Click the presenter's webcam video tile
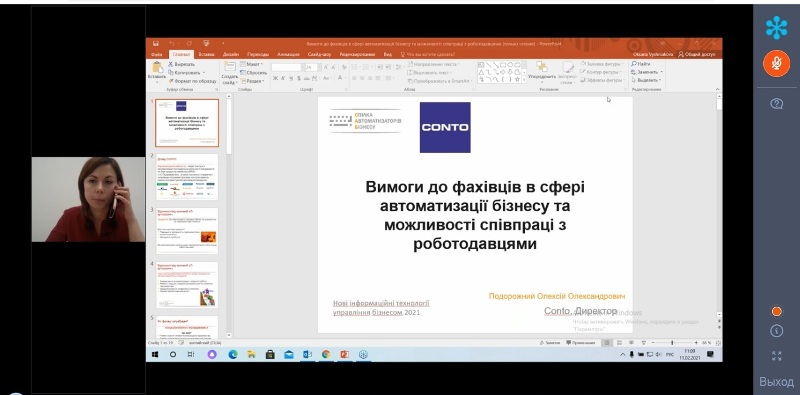 click(88, 199)
